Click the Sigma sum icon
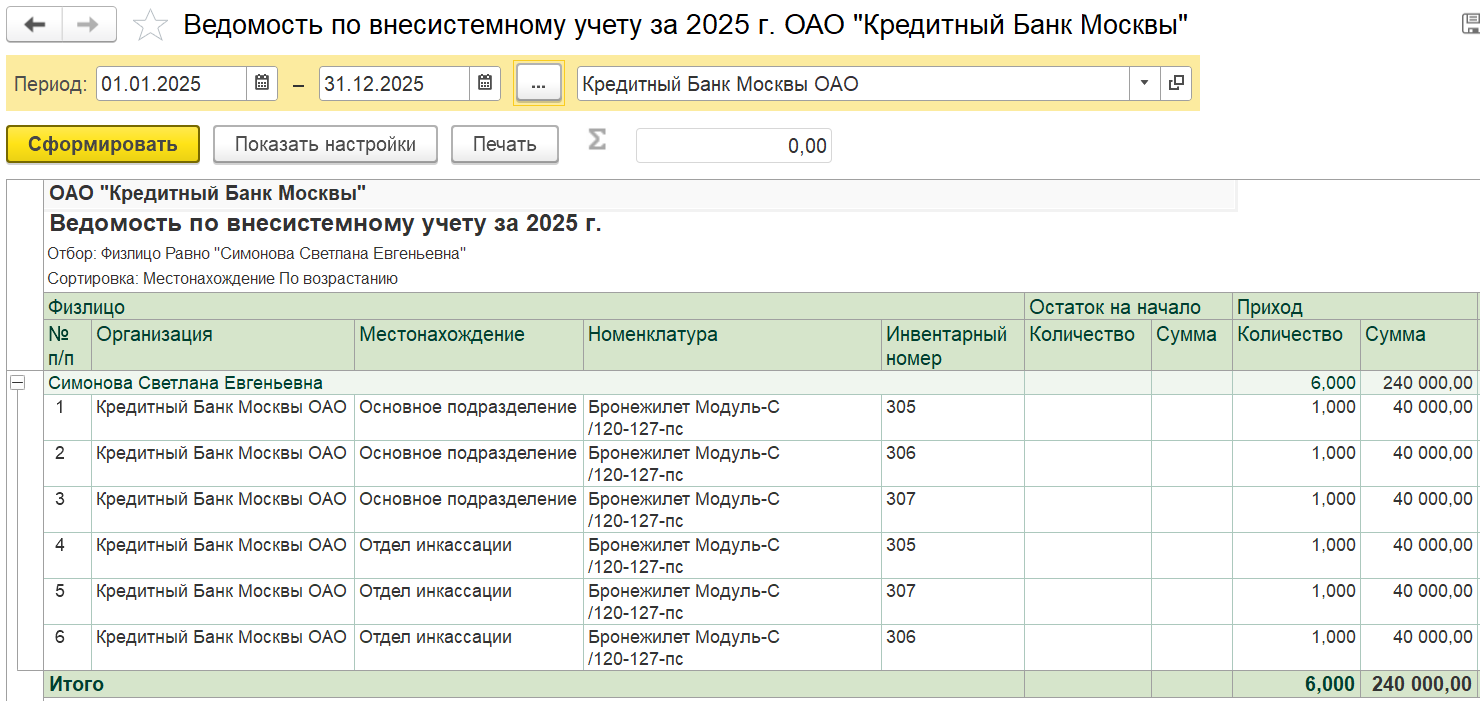This screenshot has height=701, width=1480. pos(597,141)
